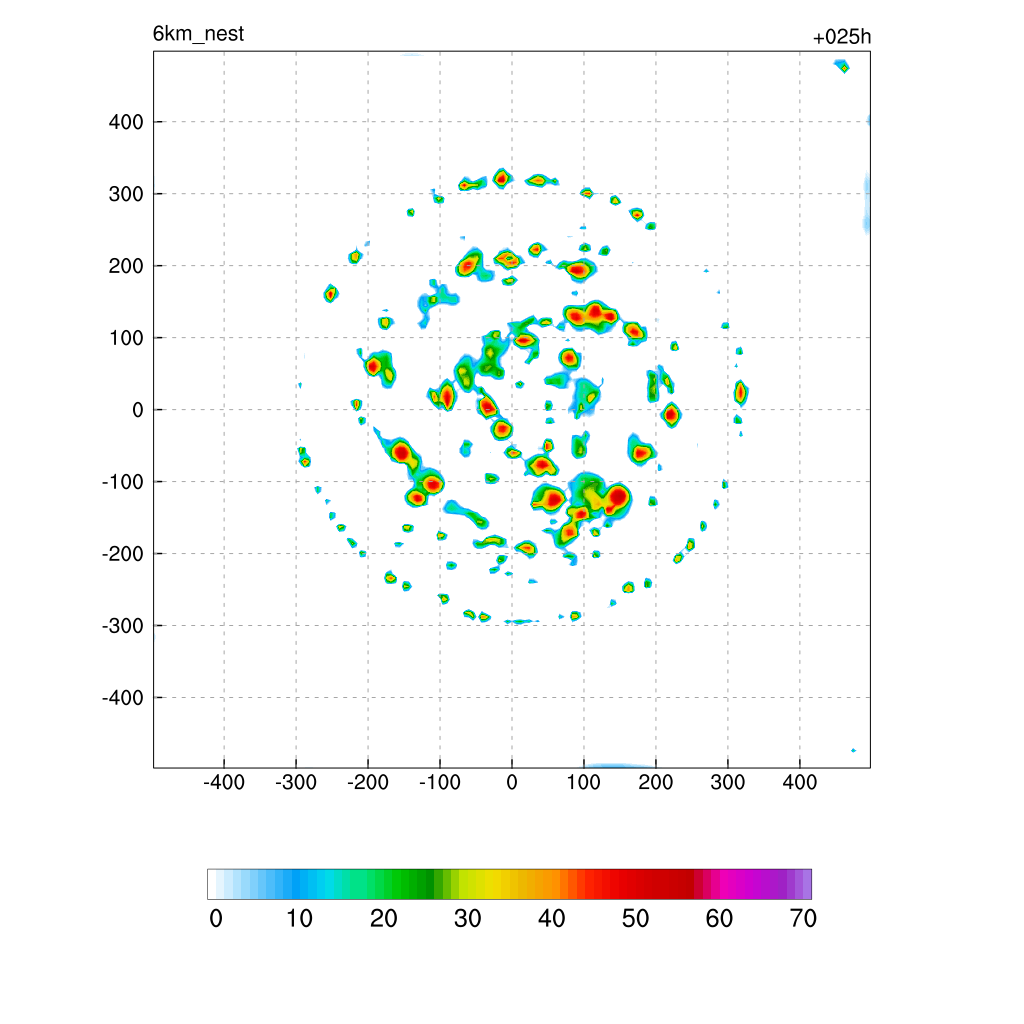Click the x-axis label "-100"
This screenshot has width=1024, height=1024.
[x=440, y=782]
